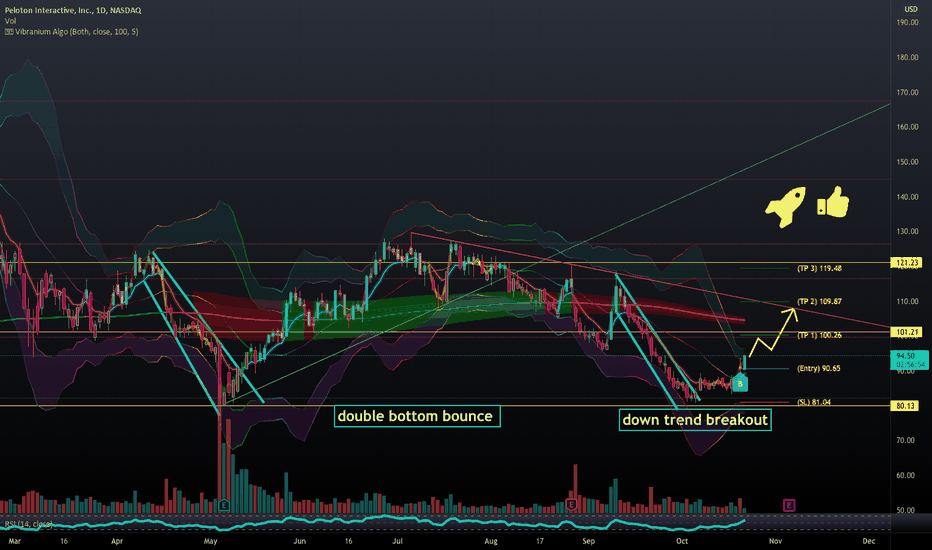
Task: Click the 70.00 price axis label
Action: (x=905, y=440)
